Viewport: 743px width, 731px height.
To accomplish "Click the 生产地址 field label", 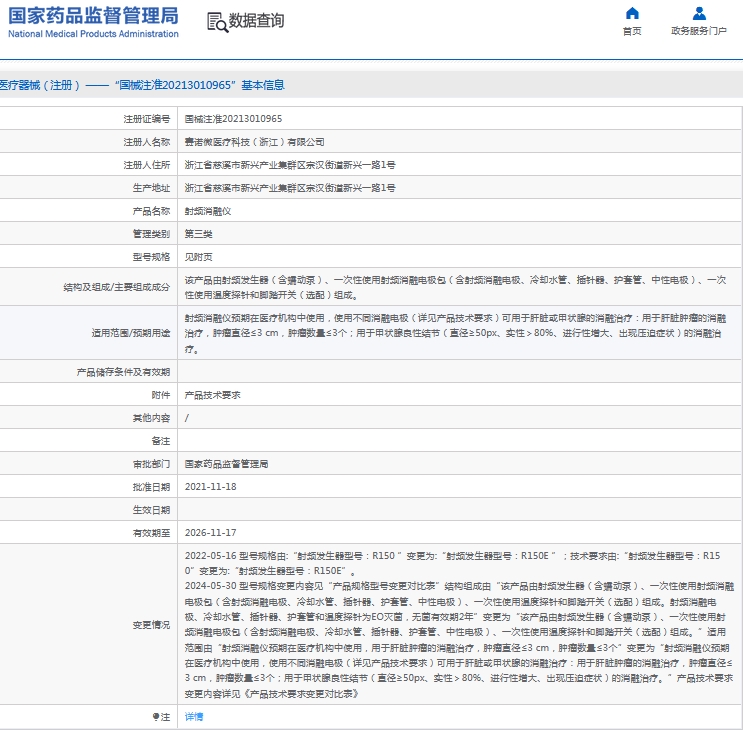I will coord(151,188).
